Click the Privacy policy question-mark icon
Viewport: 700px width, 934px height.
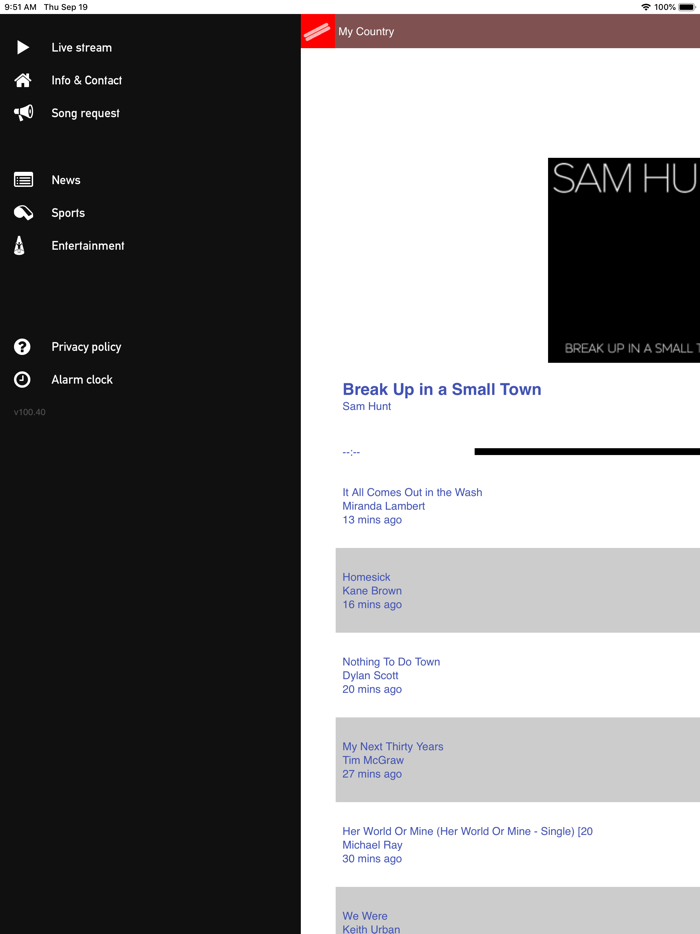coord(22,347)
